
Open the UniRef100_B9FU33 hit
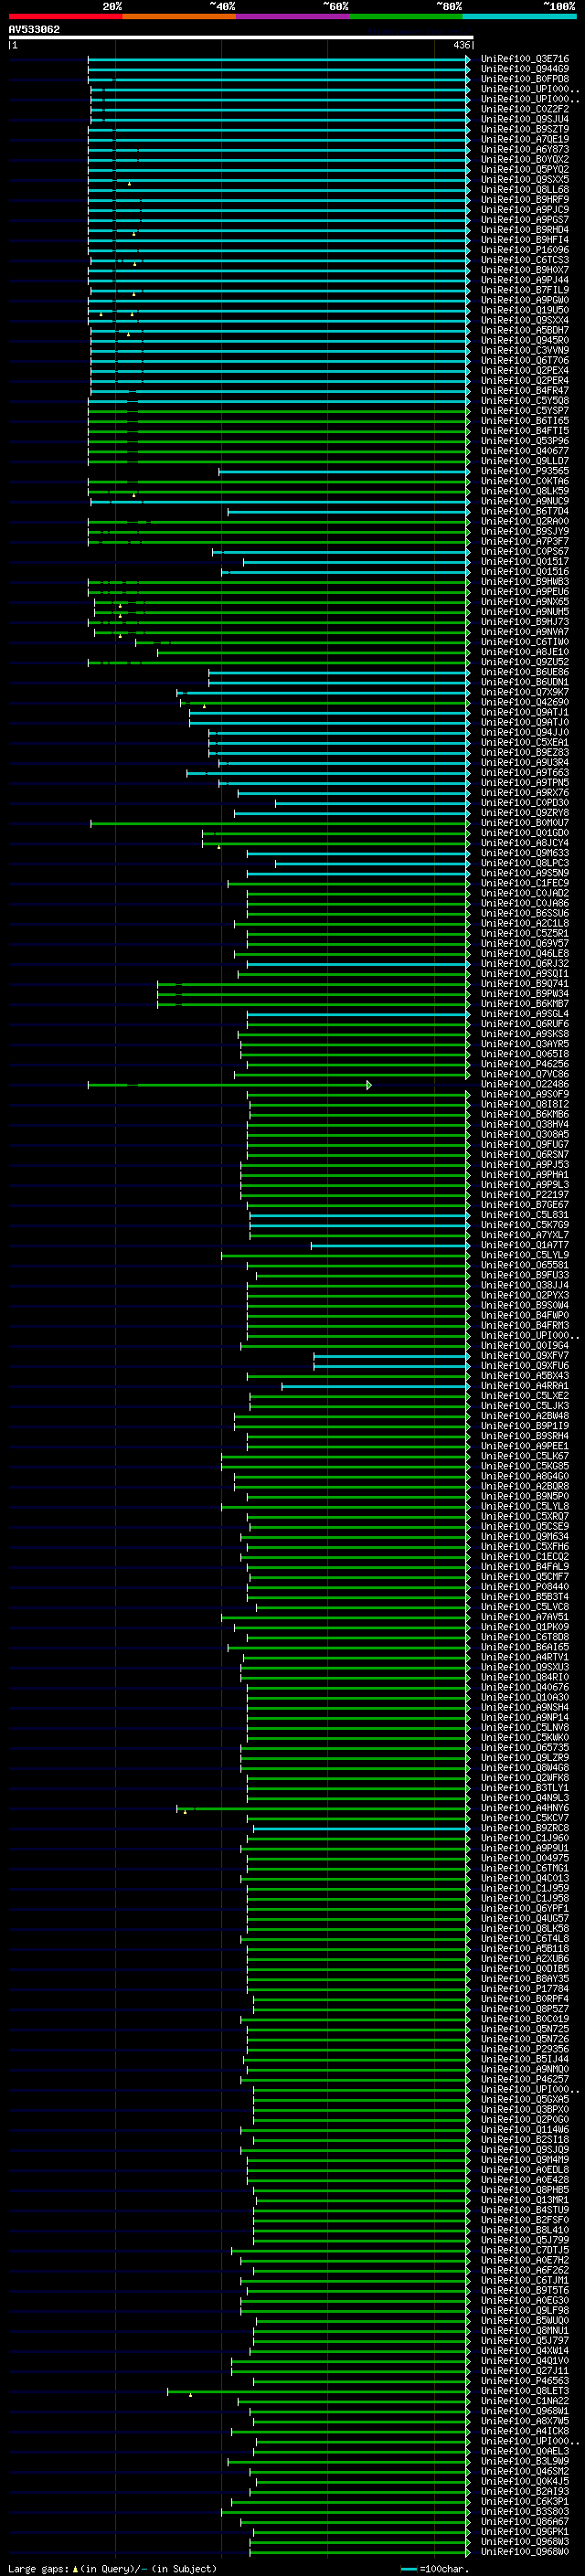click(x=525, y=1276)
